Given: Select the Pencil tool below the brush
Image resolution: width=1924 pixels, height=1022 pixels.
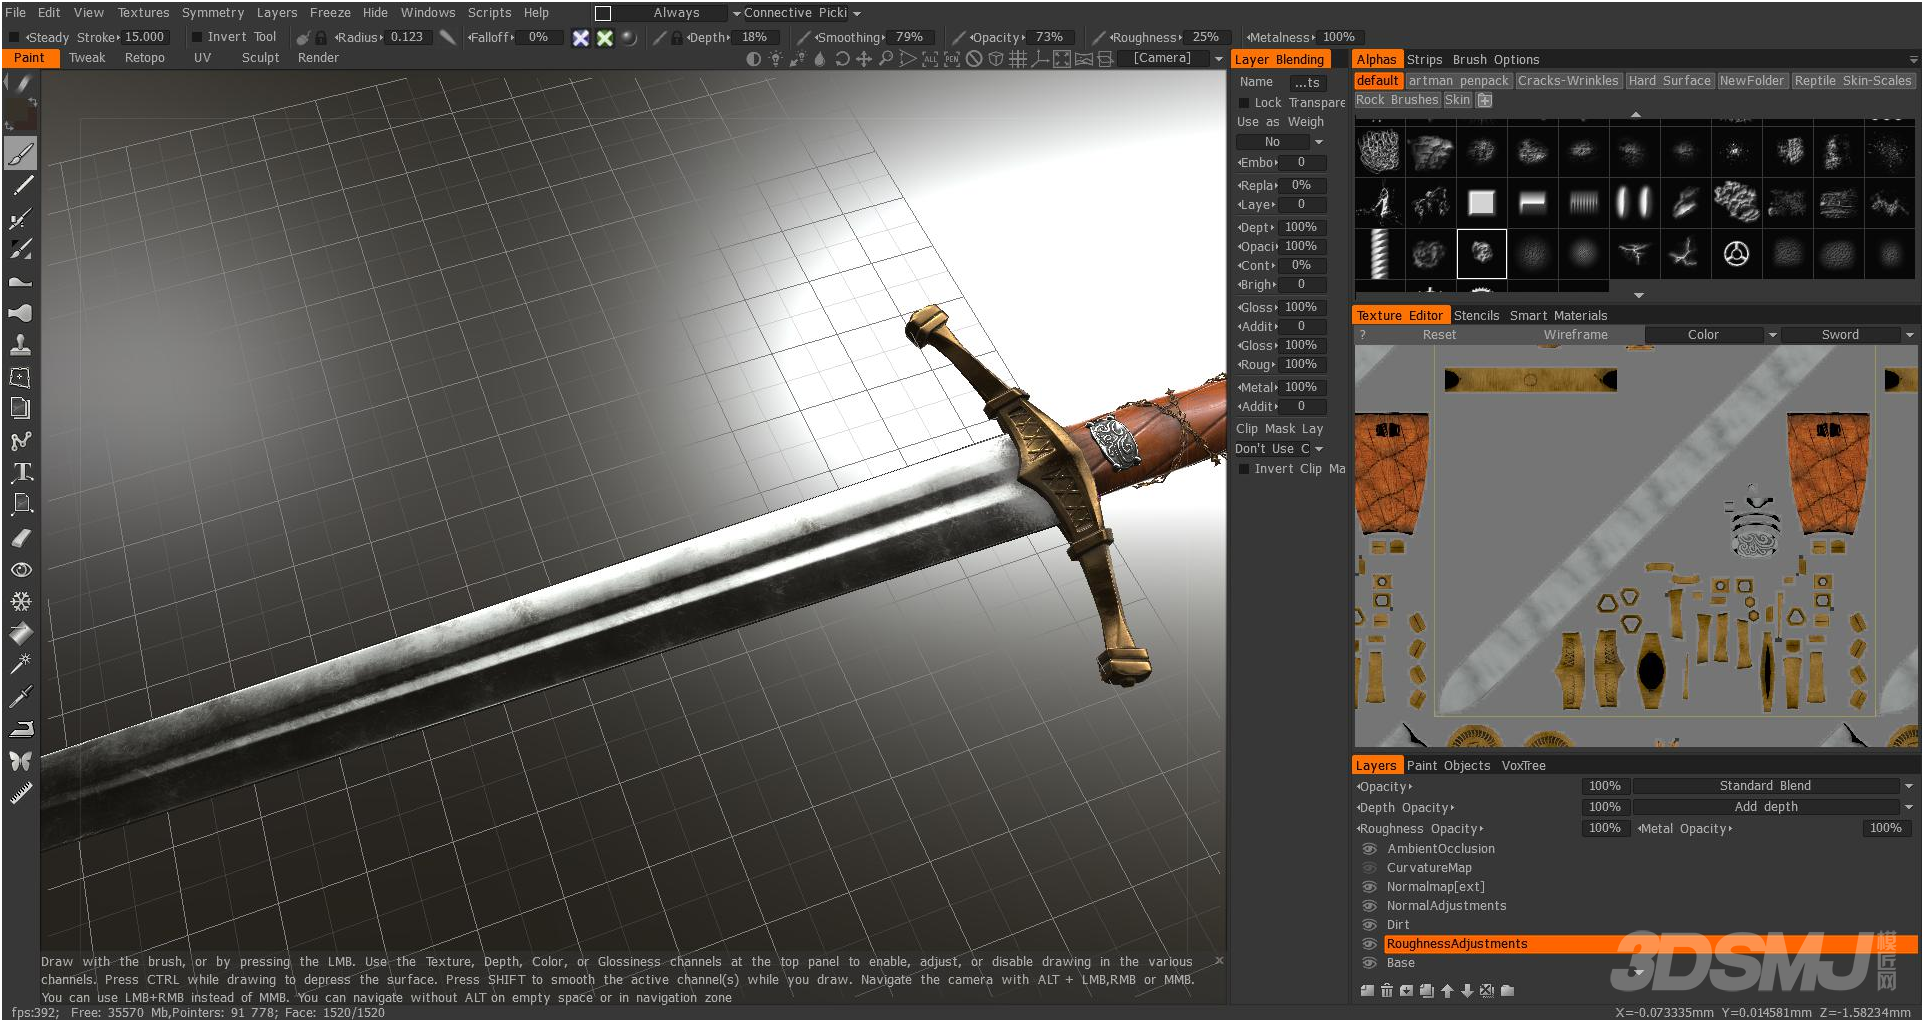Looking at the screenshot, I should 21,186.
